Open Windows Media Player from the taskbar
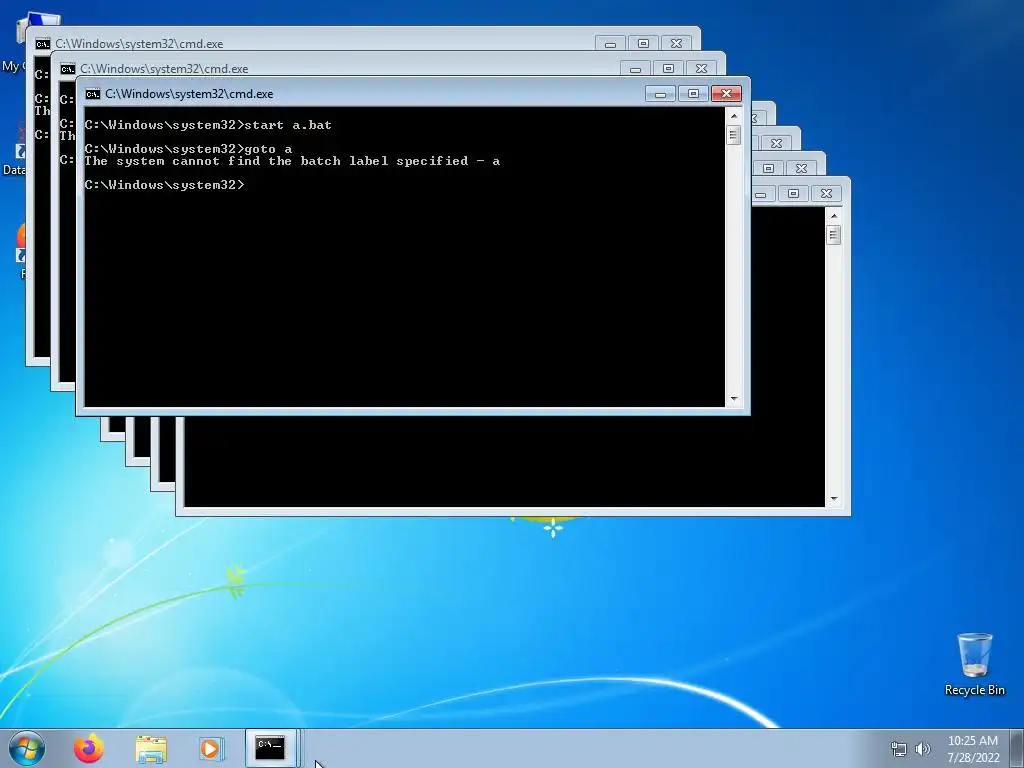This screenshot has height=768, width=1024. pos(211,749)
